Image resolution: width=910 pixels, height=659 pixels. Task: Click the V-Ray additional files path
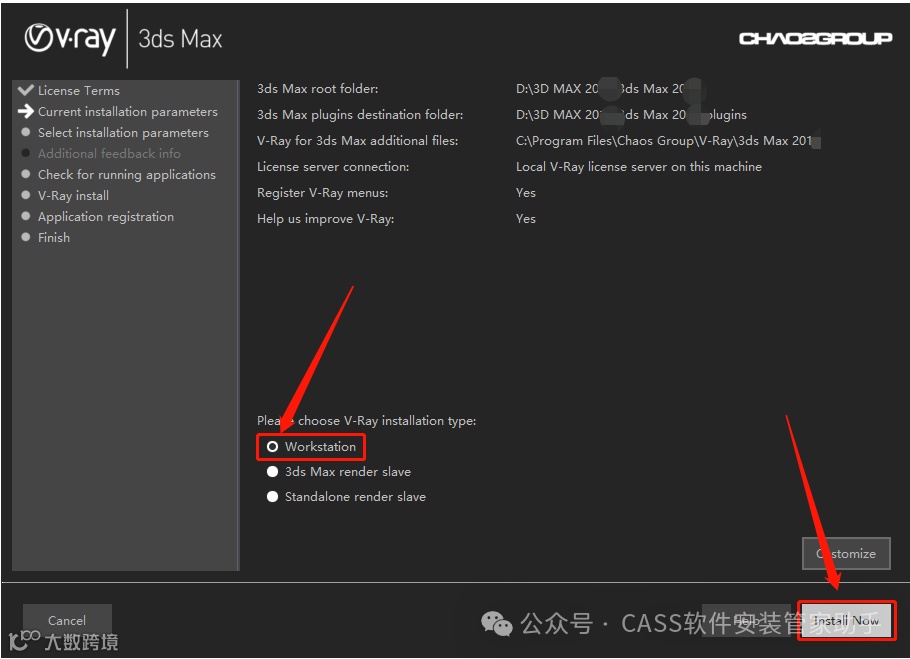[668, 140]
